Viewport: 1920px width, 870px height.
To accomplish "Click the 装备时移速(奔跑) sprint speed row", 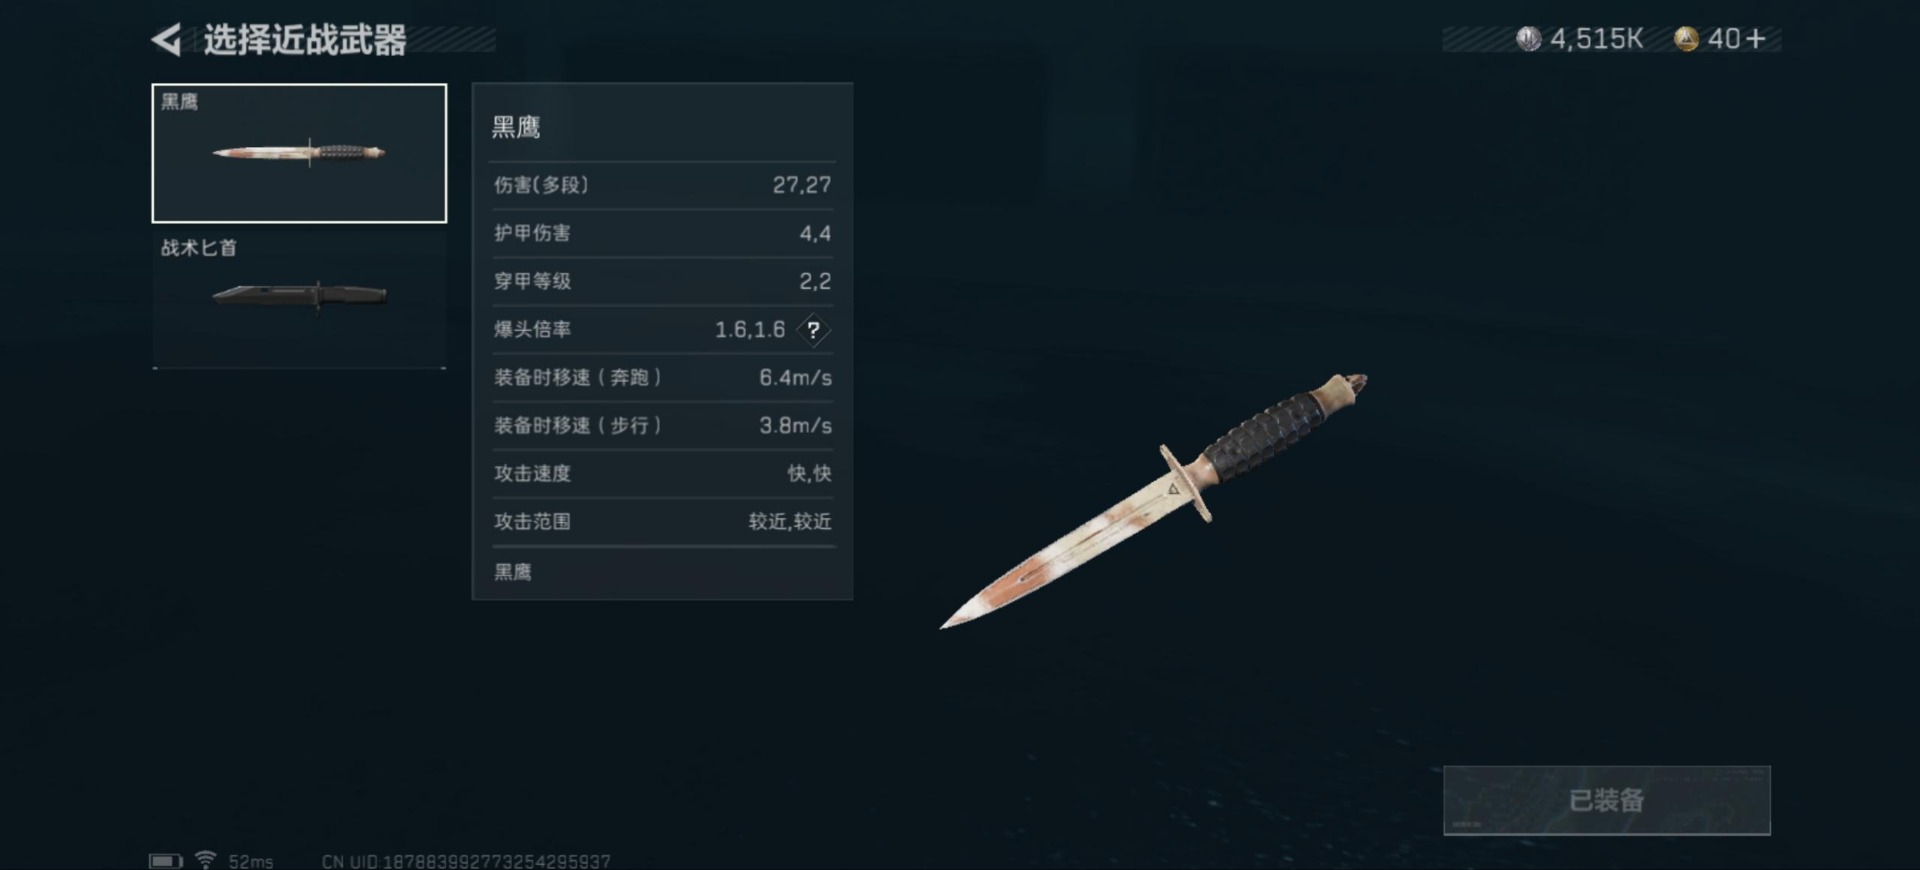I will [x=662, y=377].
